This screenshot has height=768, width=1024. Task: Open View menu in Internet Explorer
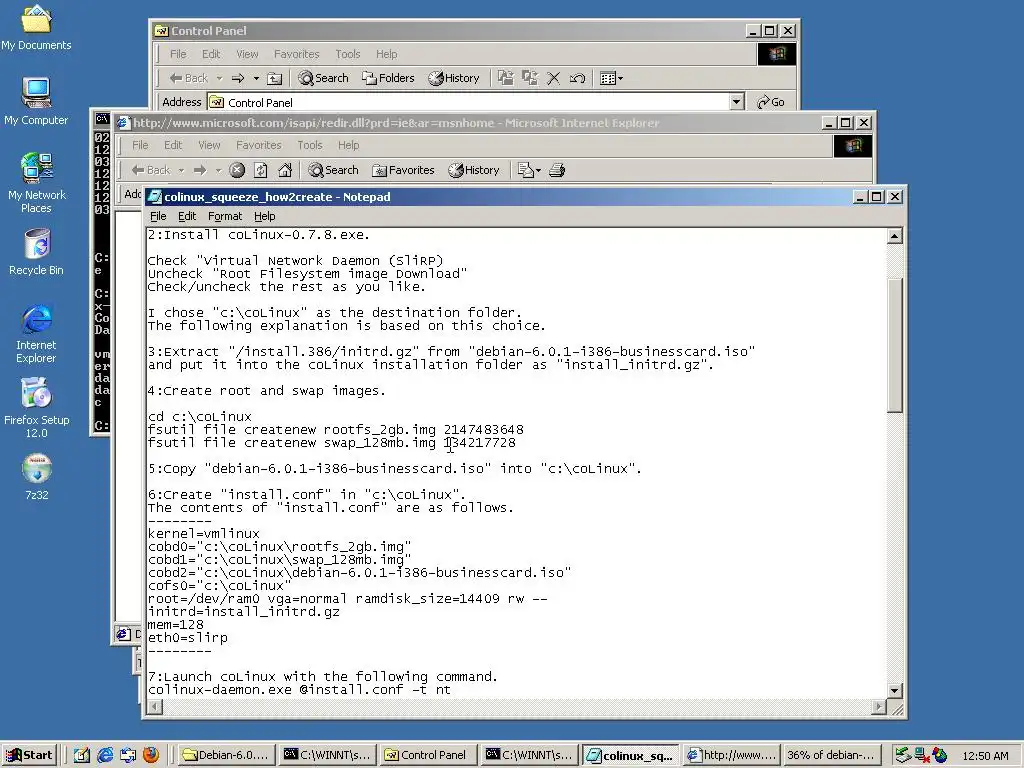click(209, 145)
